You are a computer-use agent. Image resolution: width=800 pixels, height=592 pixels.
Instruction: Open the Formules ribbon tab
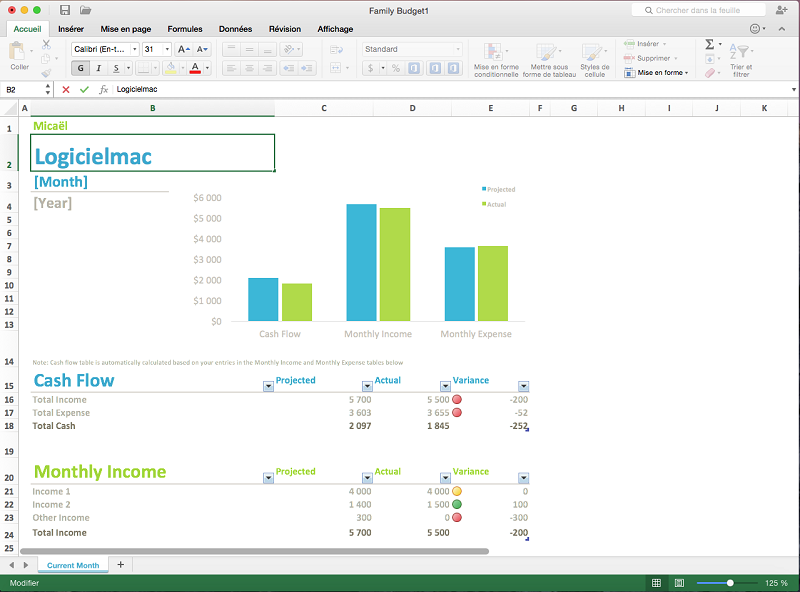coord(185,29)
